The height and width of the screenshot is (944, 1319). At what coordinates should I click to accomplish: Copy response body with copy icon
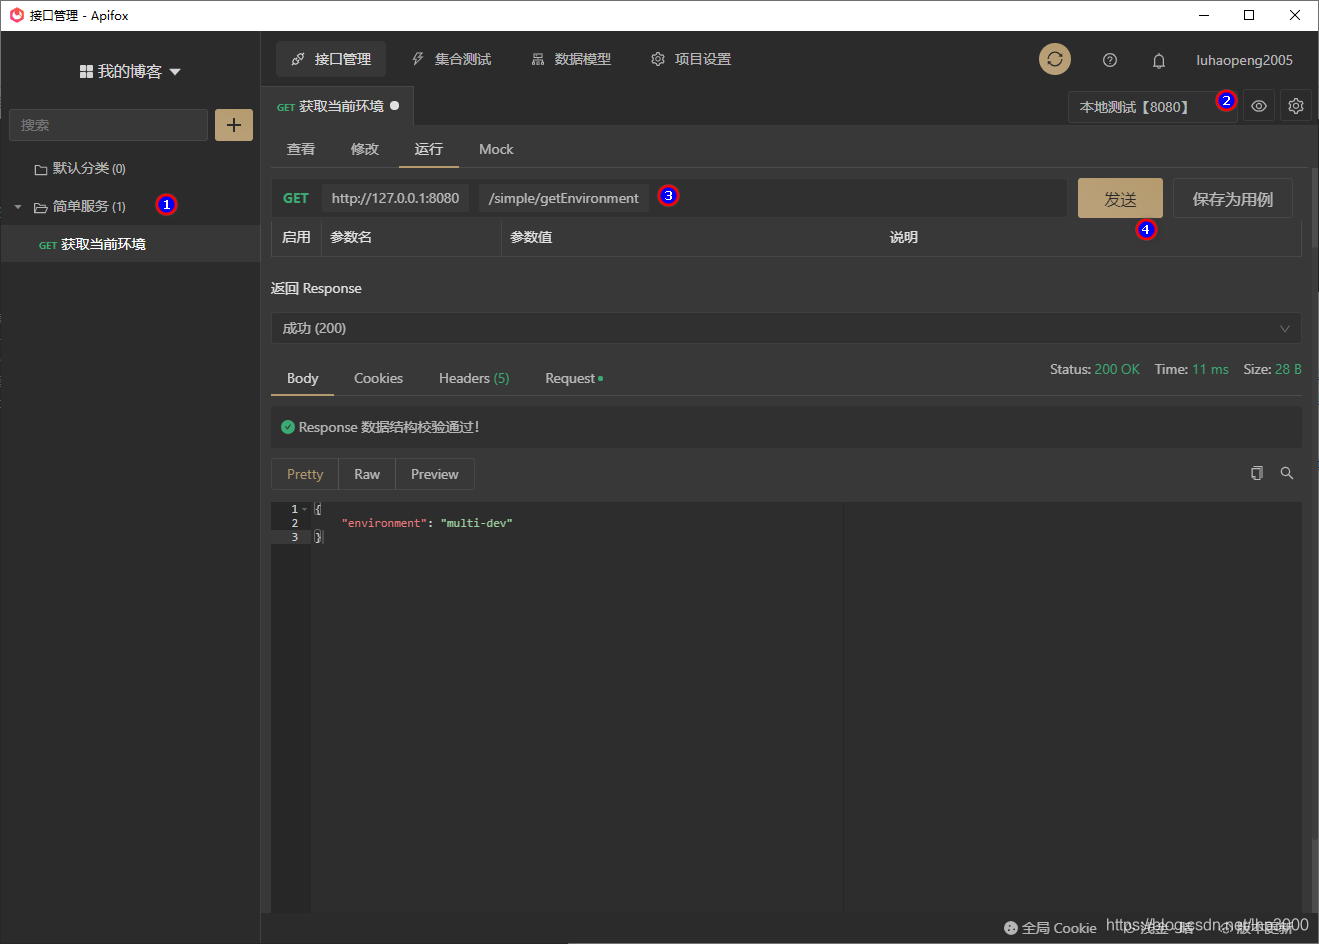pos(1257,473)
